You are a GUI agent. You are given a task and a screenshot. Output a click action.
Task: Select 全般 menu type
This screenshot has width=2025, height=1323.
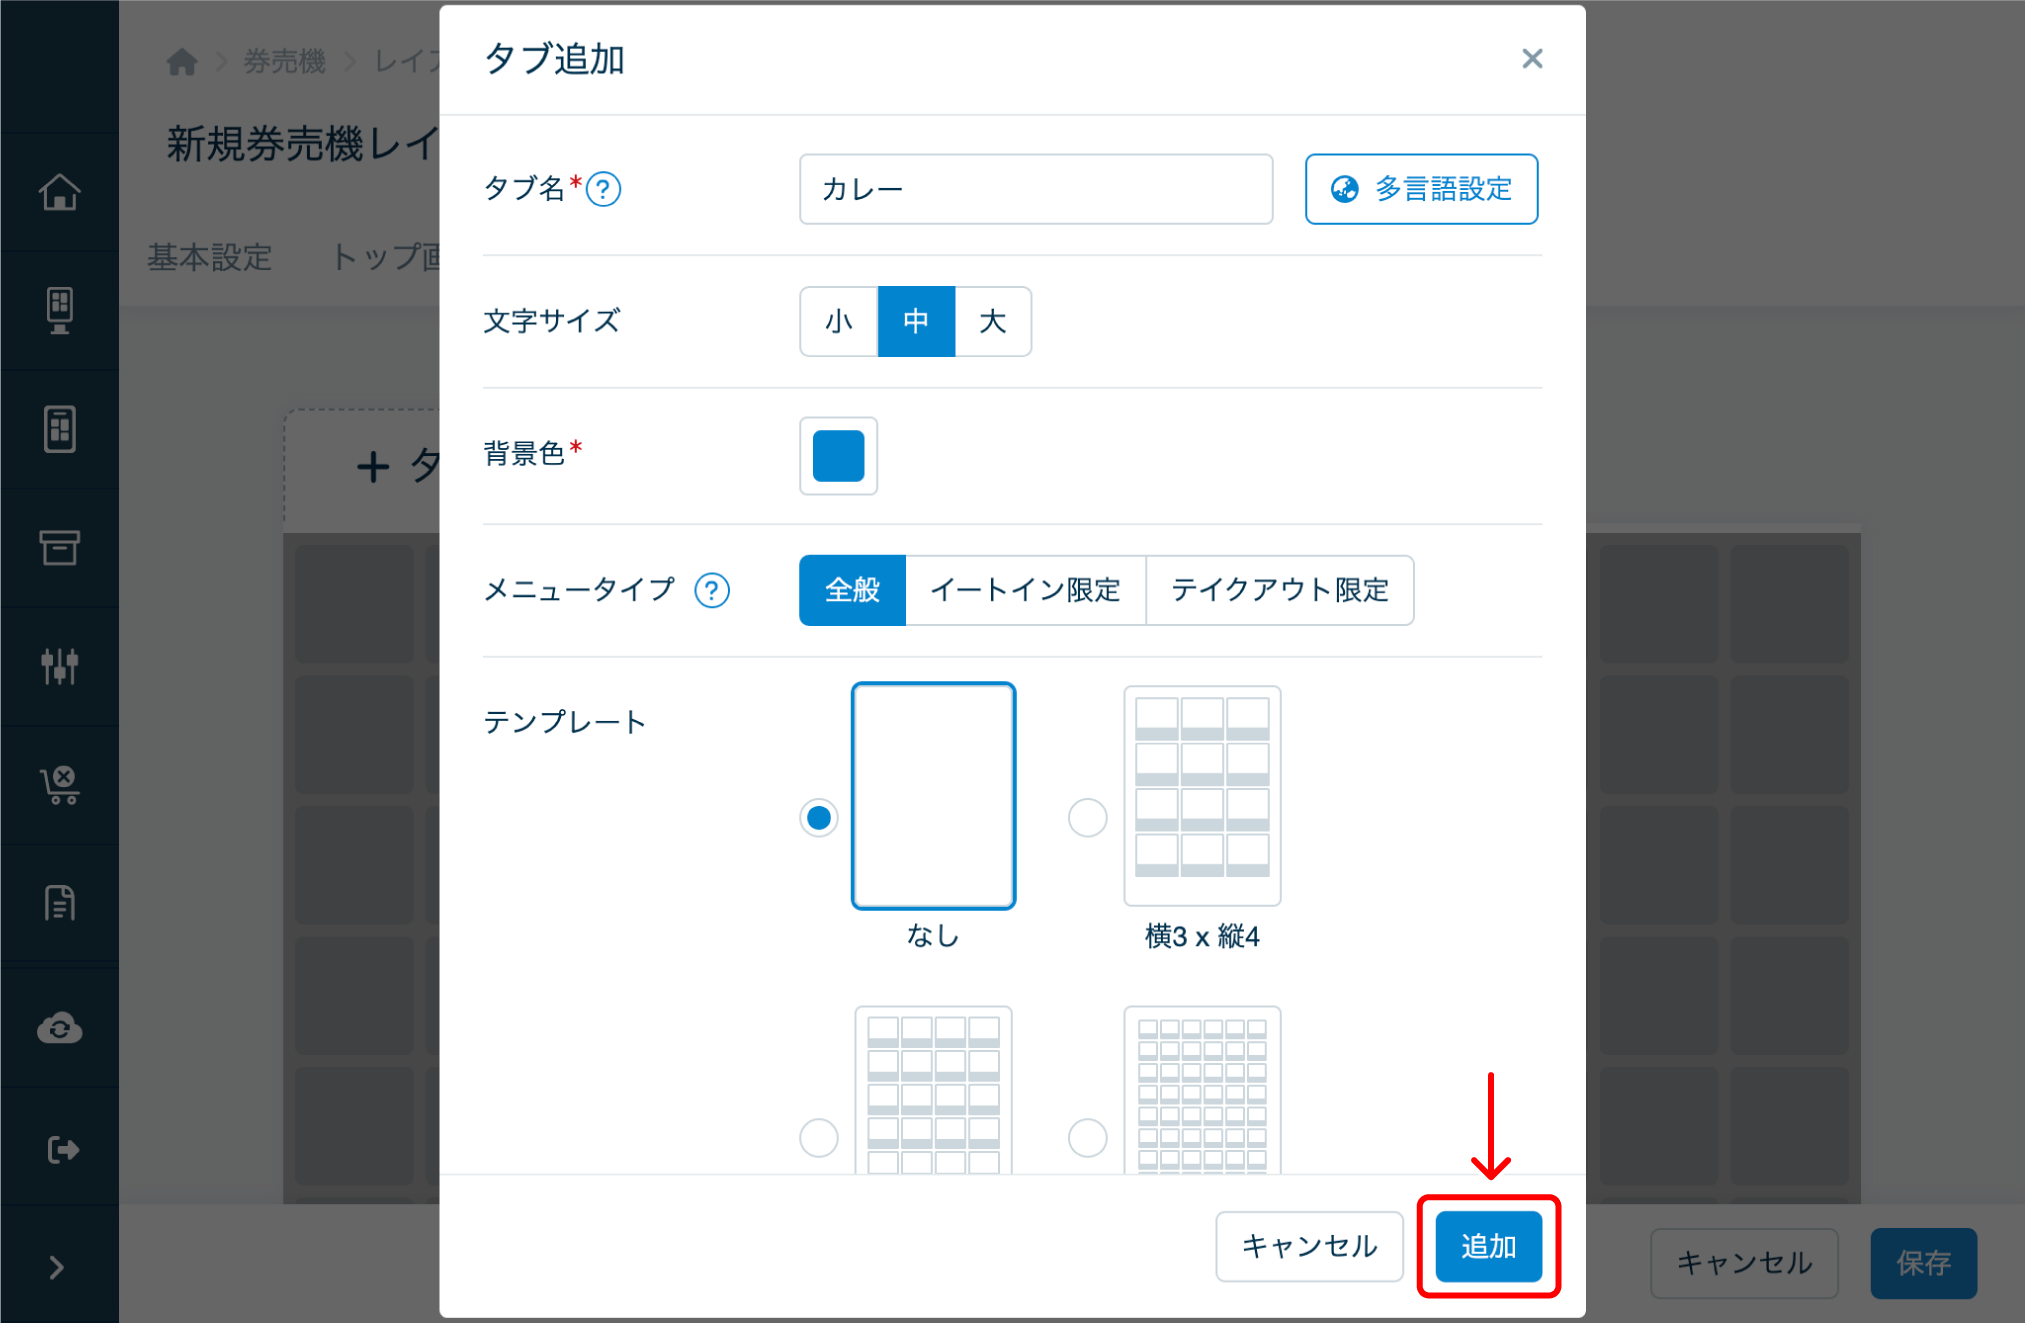(852, 590)
